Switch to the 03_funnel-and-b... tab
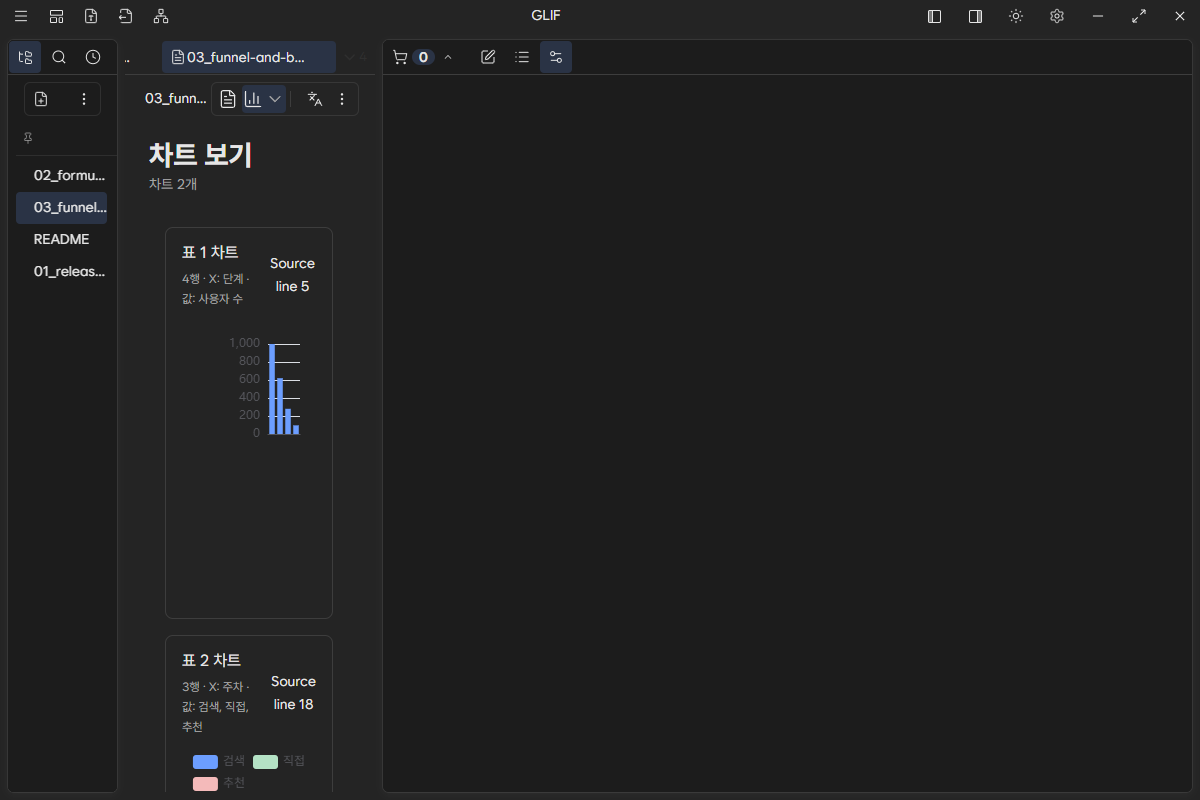 (x=249, y=57)
